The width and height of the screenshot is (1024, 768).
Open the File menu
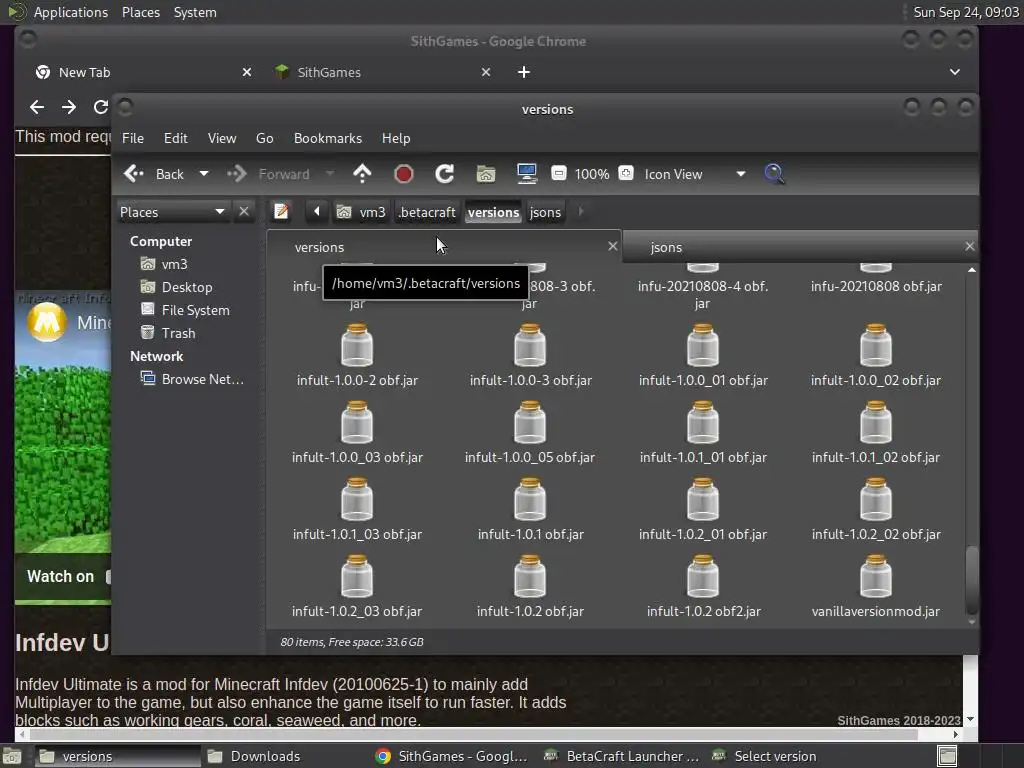tap(133, 138)
